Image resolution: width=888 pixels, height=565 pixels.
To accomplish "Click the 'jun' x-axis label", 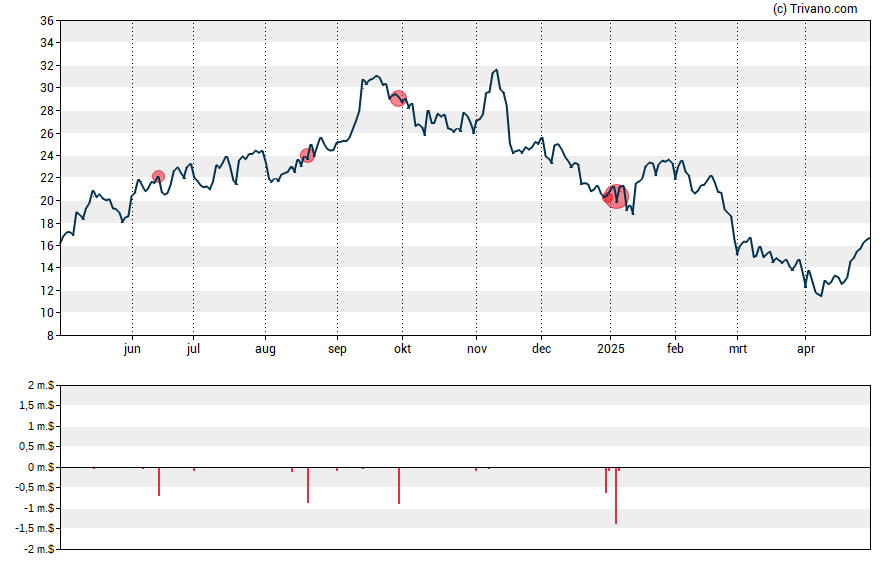I will tap(132, 349).
